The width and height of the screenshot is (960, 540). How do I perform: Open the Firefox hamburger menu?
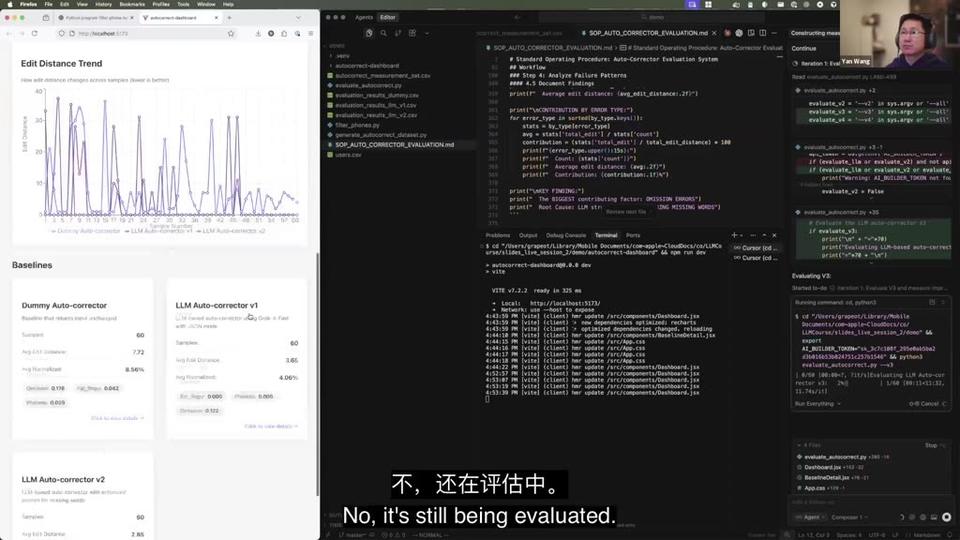[310, 33]
